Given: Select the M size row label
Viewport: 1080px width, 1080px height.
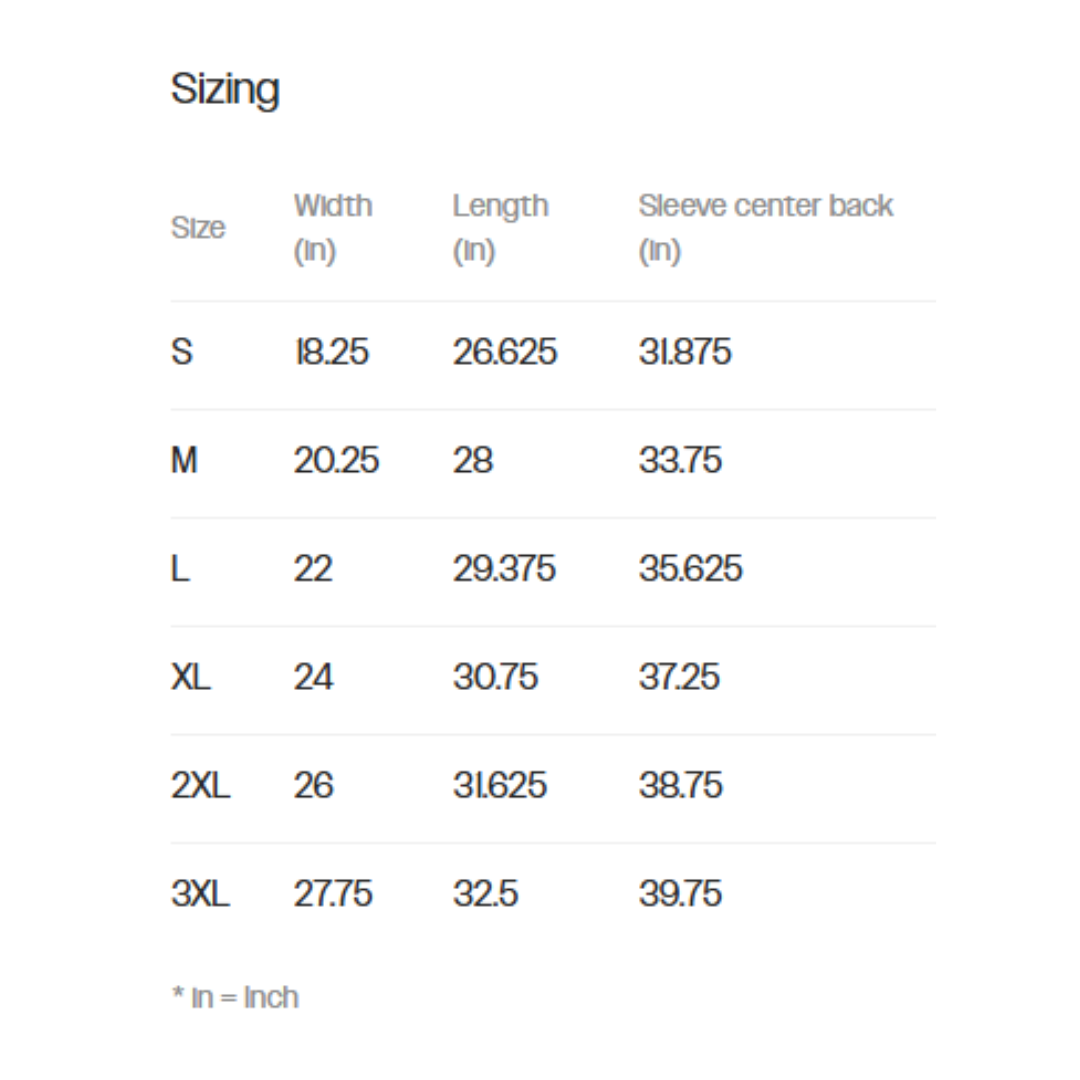Looking at the screenshot, I should point(184,459).
